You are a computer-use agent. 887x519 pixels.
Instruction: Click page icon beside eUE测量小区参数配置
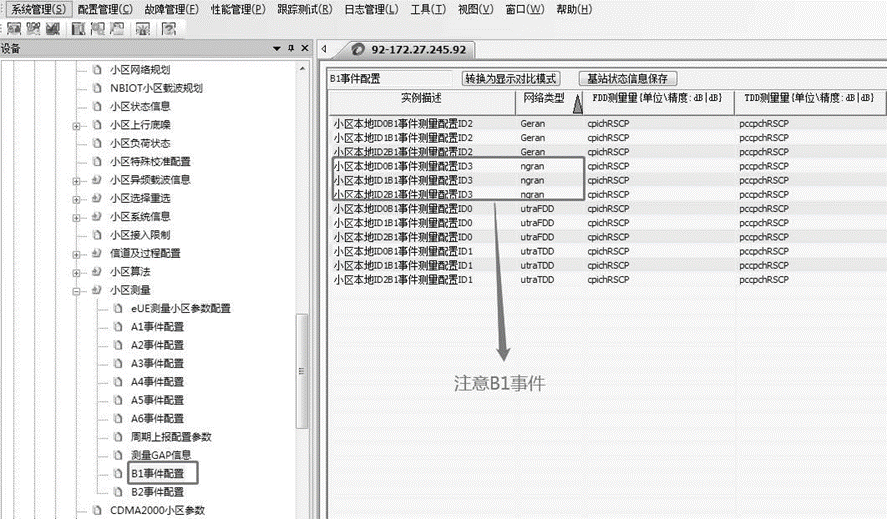(118, 308)
